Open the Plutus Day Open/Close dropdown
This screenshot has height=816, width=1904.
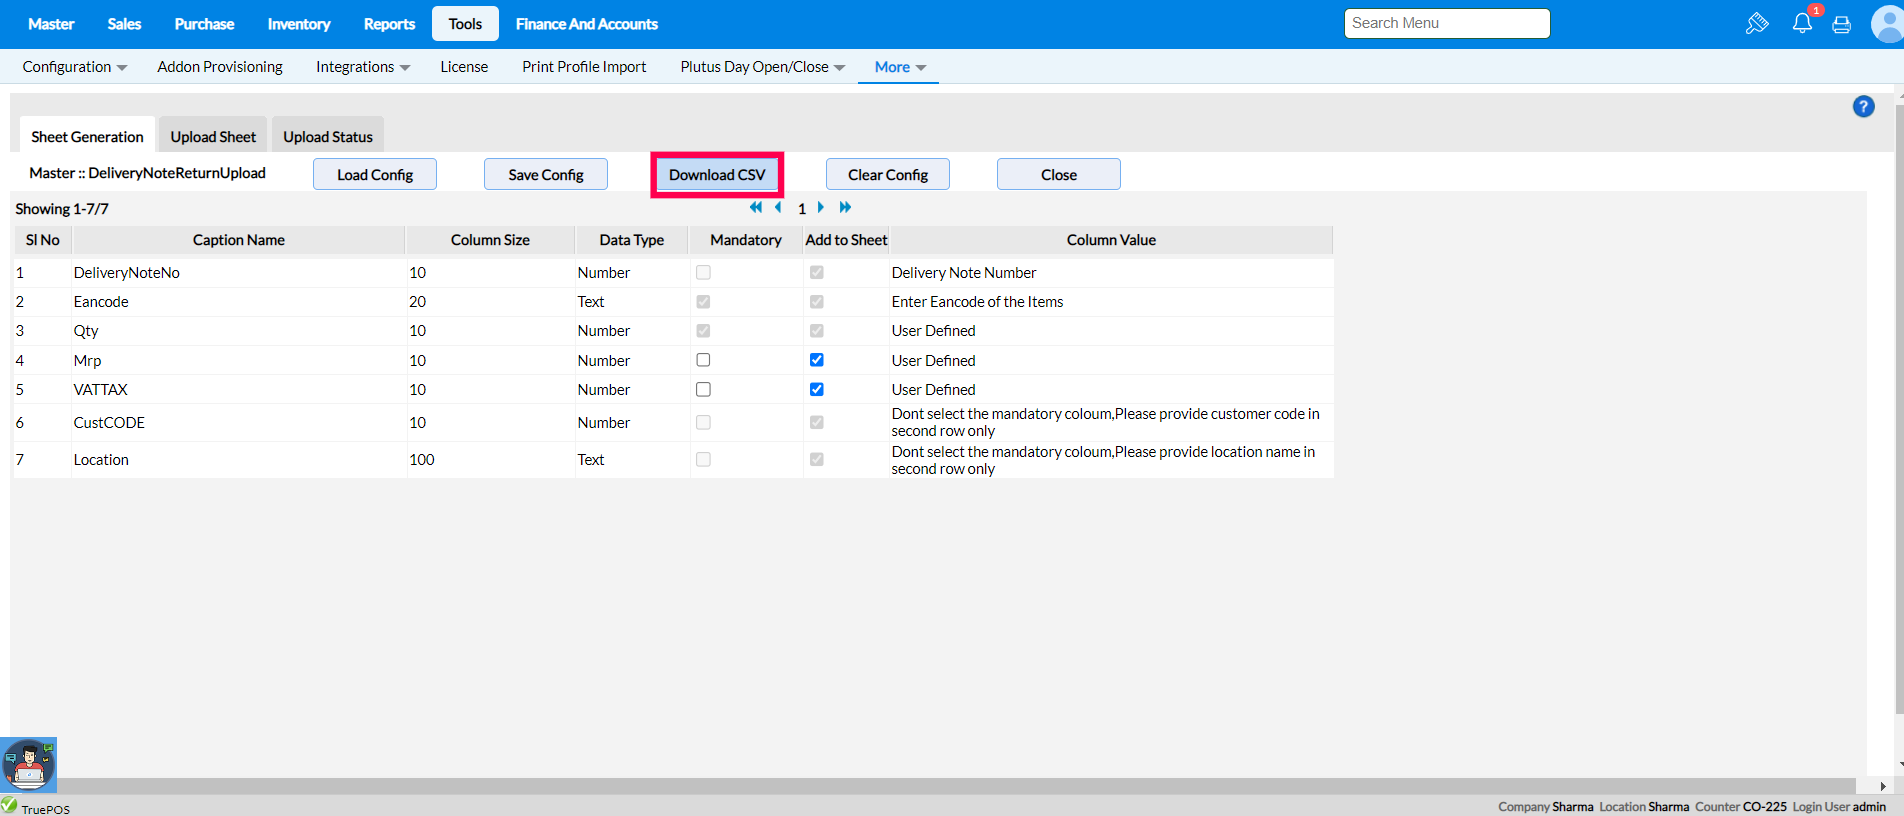click(762, 67)
